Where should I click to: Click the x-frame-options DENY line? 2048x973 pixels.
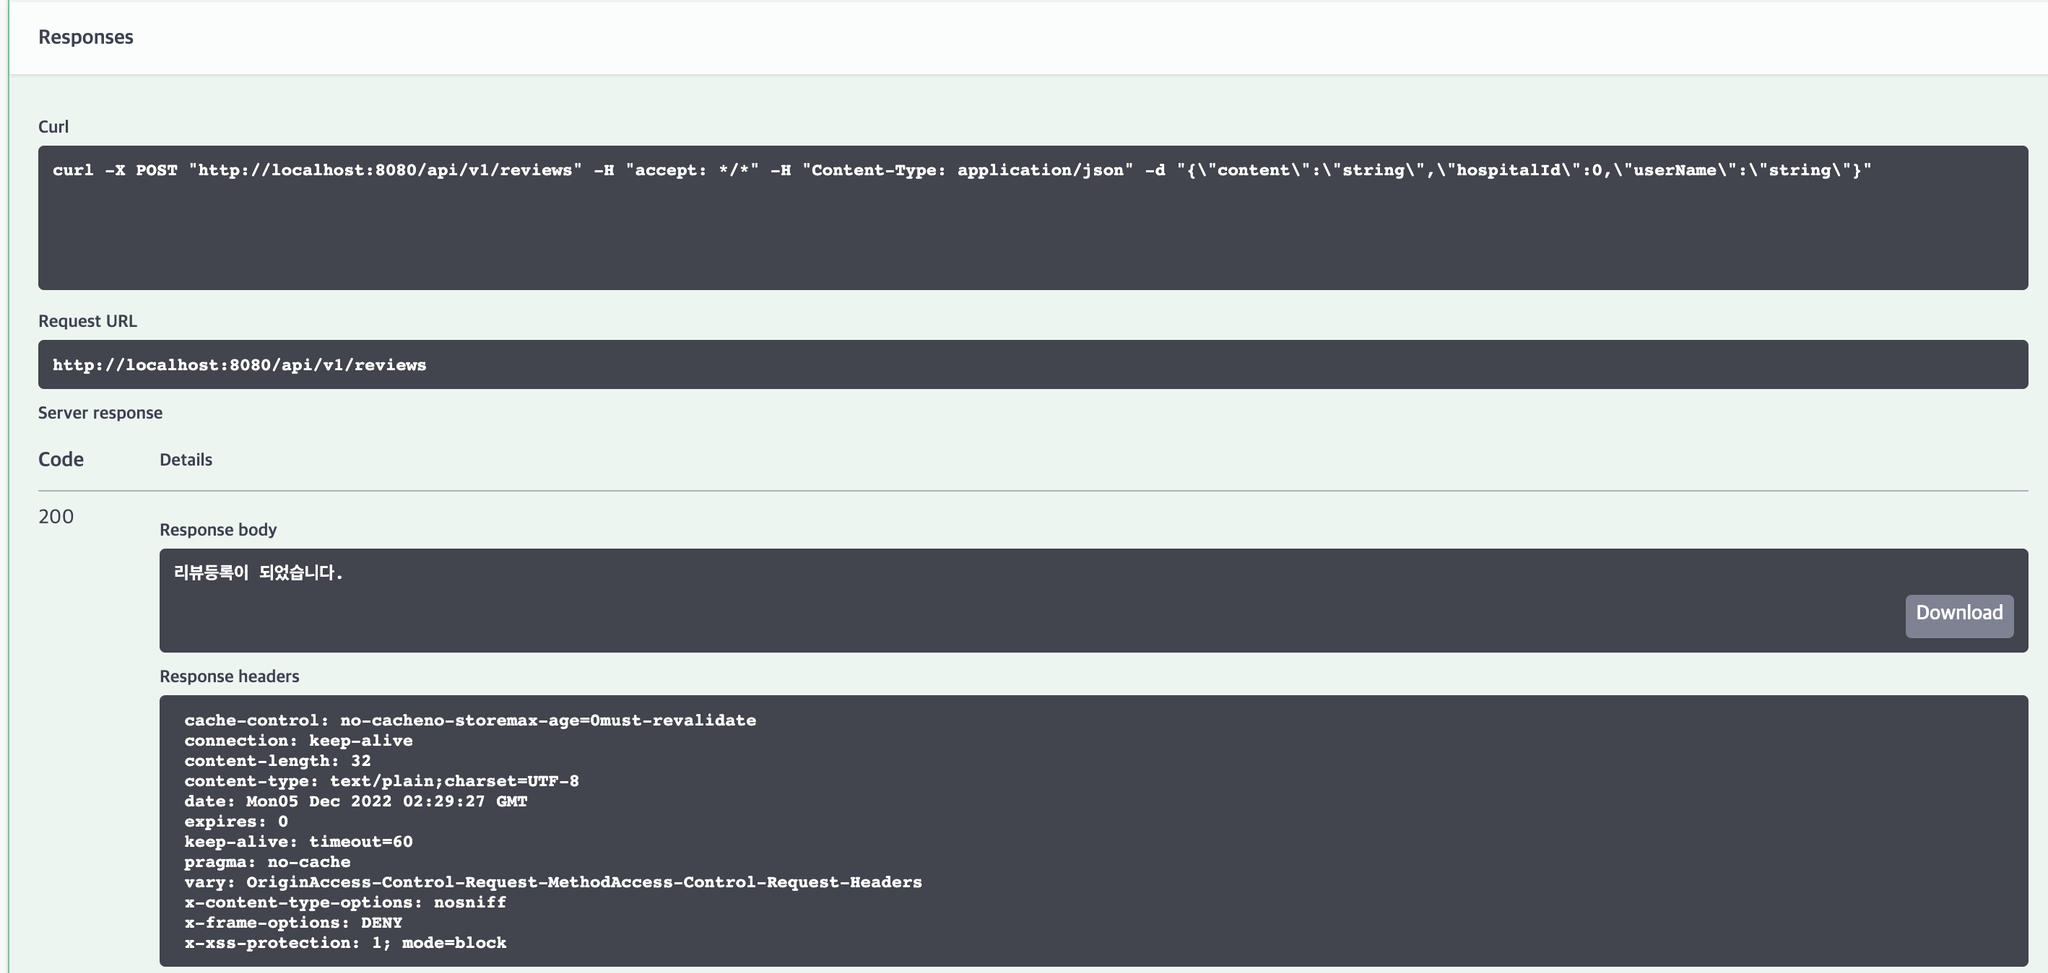click(x=293, y=923)
